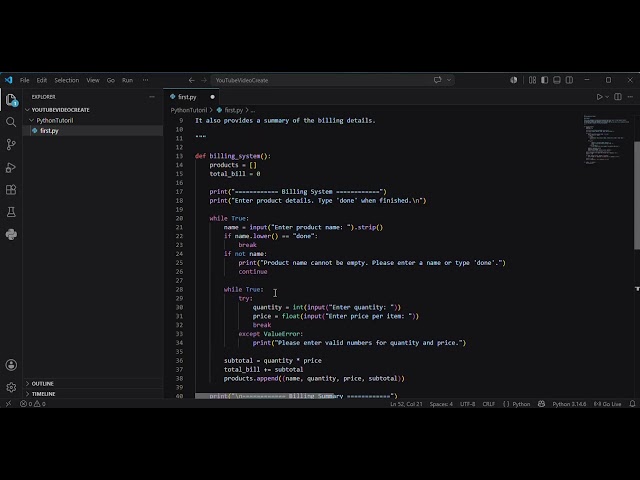Open the Testing flask icon

tap(11, 212)
